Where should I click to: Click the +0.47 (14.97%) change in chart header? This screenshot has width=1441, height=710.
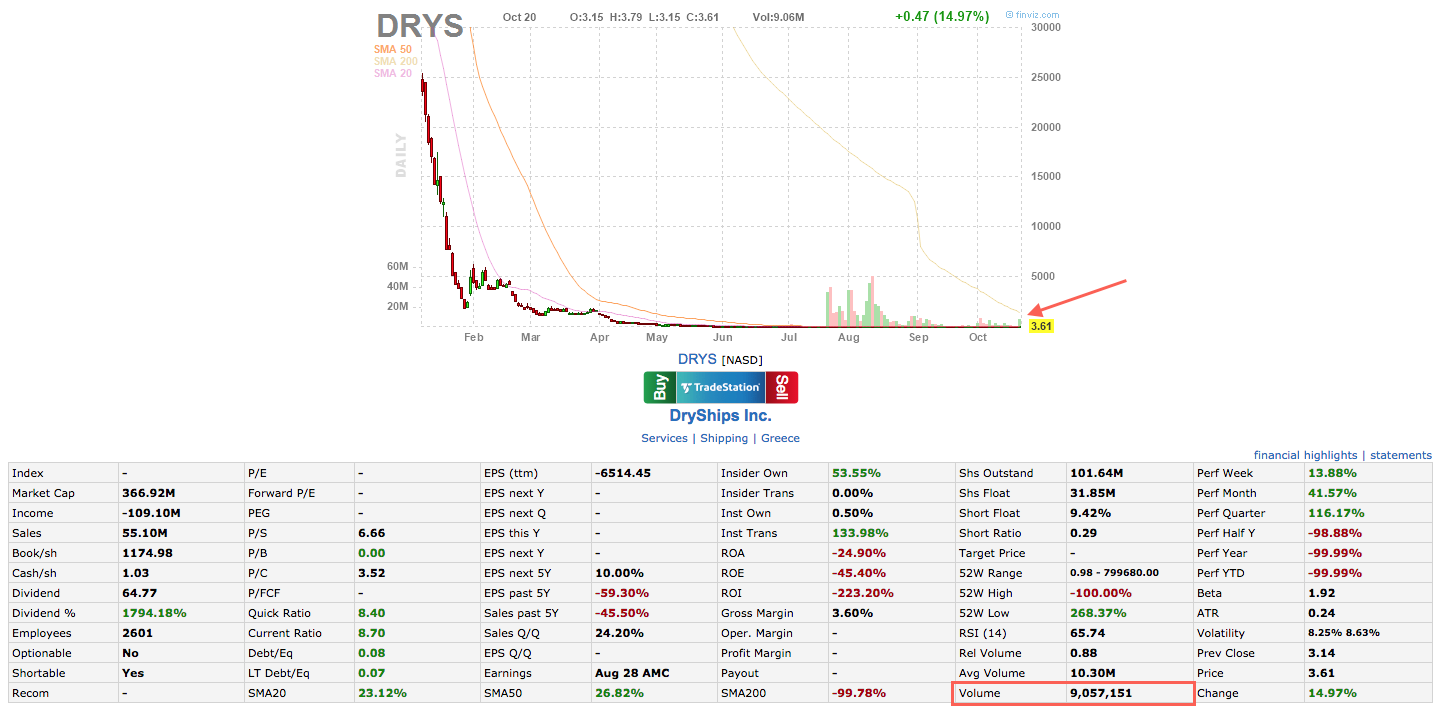[942, 16]
